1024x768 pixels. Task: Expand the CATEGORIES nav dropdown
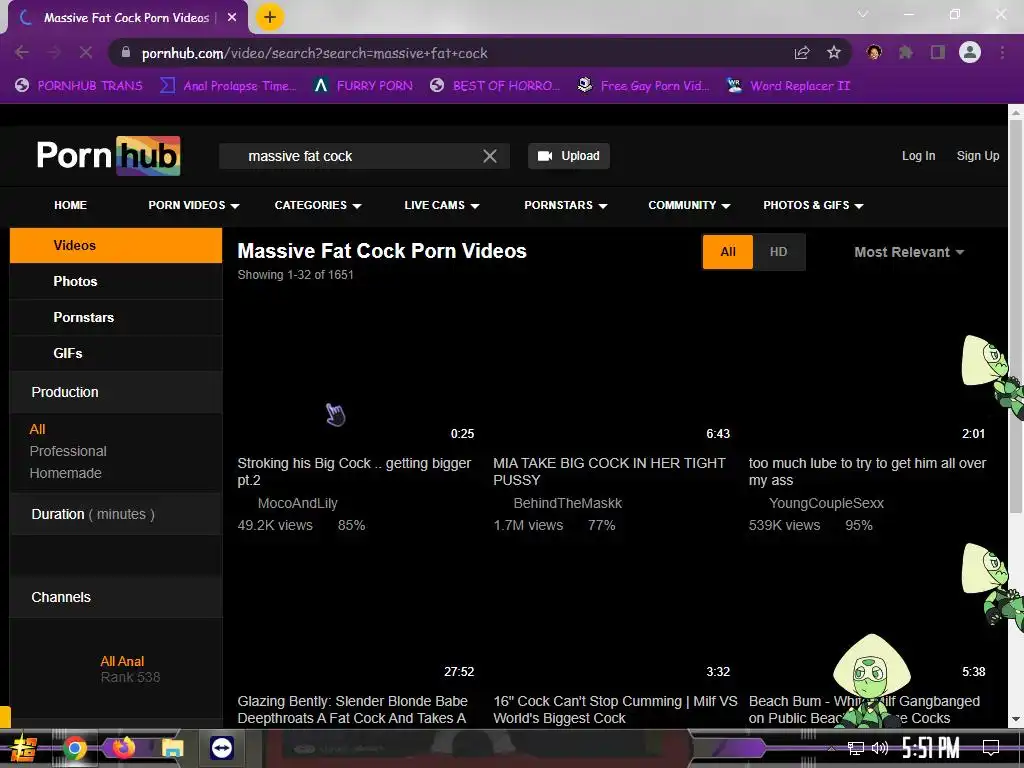318,205
